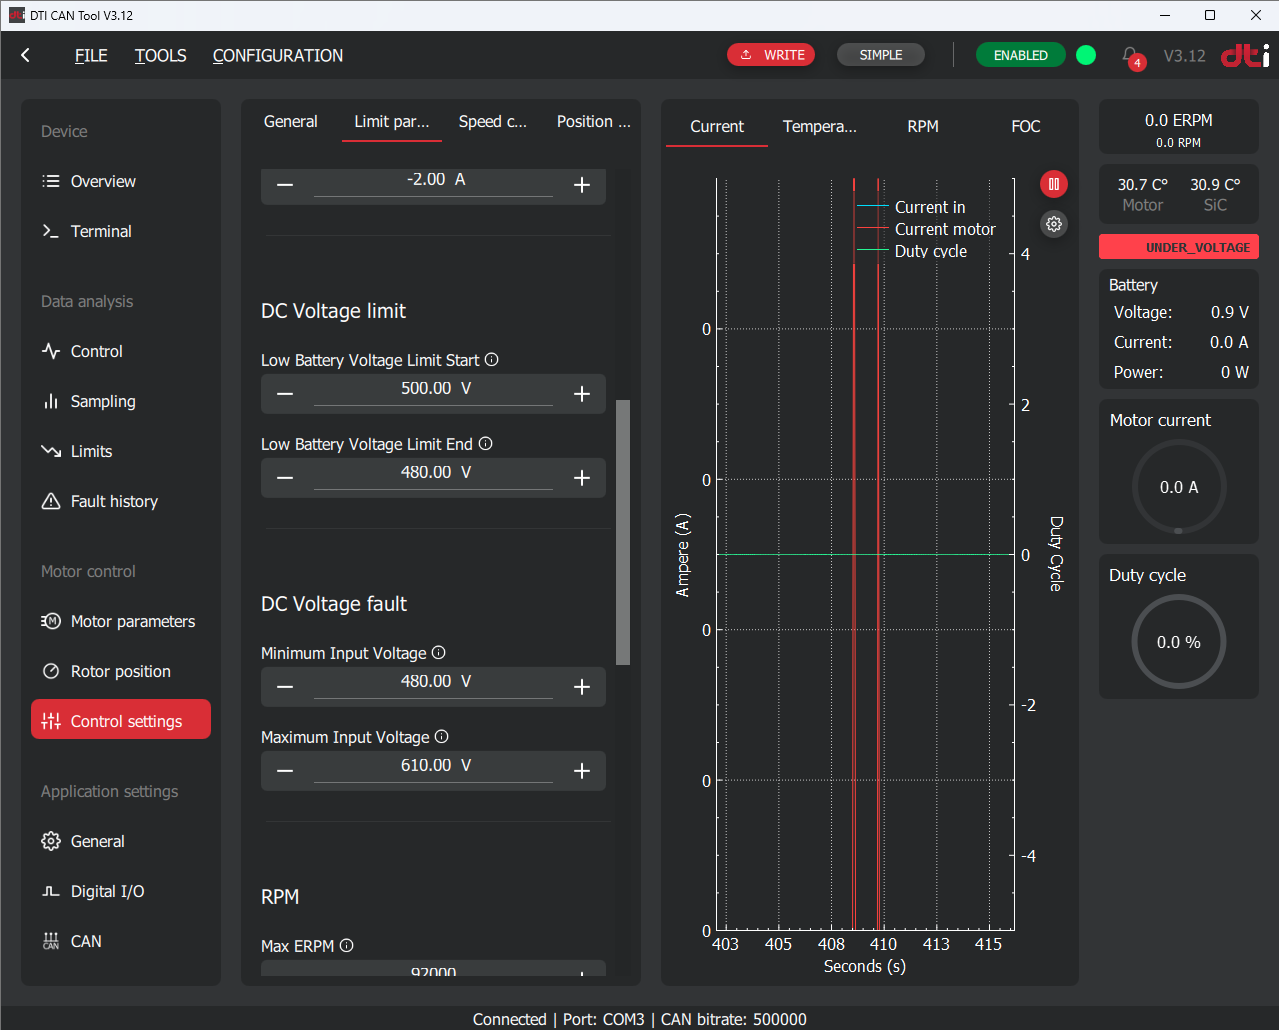Show info for Max ERPM
This screenshot has width=1279, height=1030.
click(347, 946)
